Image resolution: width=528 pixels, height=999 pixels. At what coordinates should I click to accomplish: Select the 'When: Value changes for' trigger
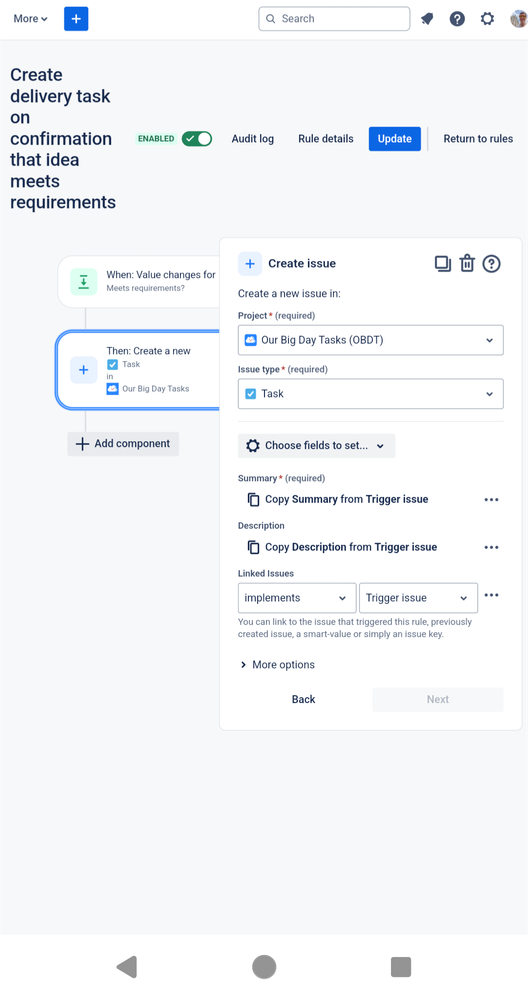pyautogui.click(x=139, y=282)
